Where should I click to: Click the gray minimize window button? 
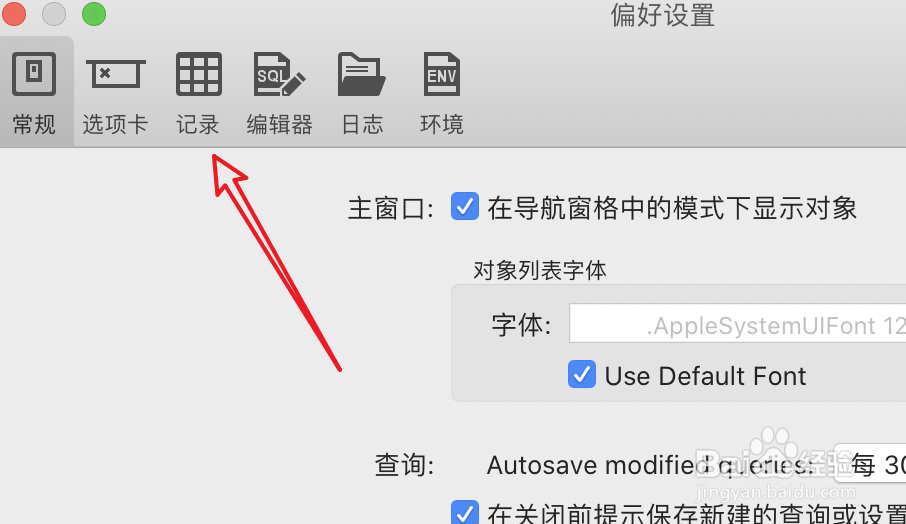click(54, 14)
